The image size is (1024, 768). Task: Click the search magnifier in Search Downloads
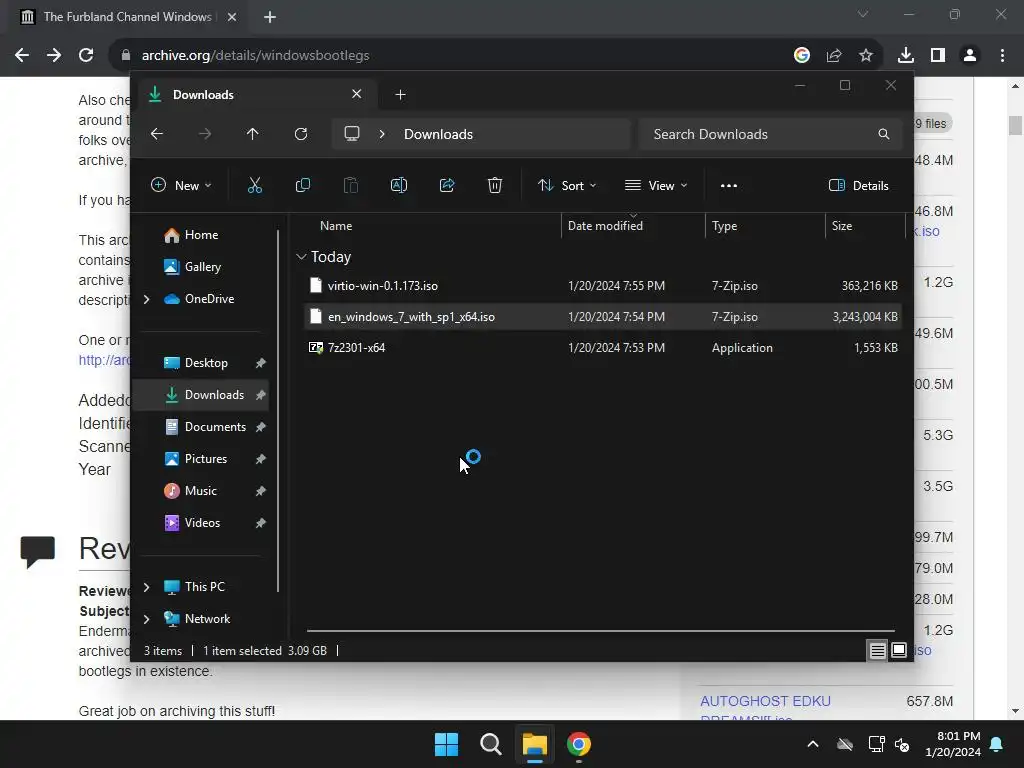884,134
